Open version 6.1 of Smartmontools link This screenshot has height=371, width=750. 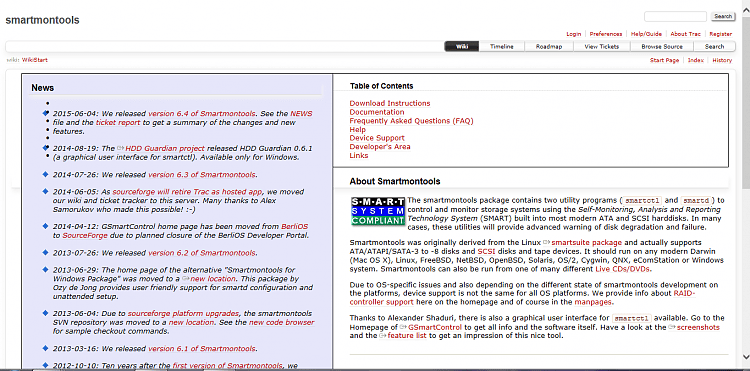click(202, 349)
